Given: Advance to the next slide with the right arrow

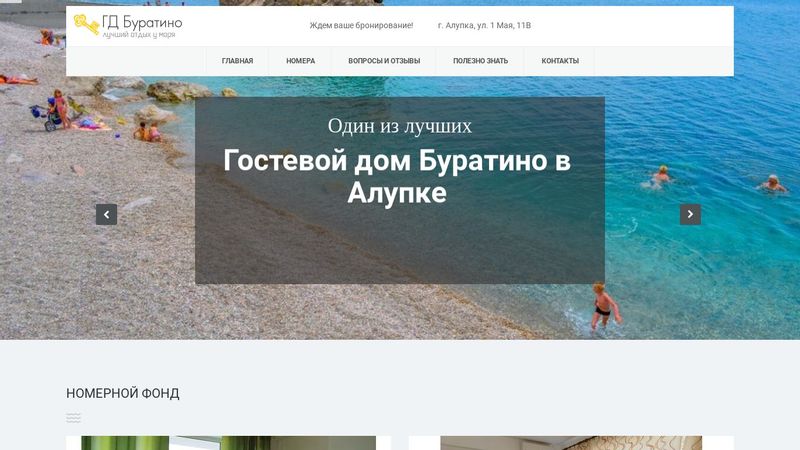Looking at the screenshot, I should click(690, 214).
